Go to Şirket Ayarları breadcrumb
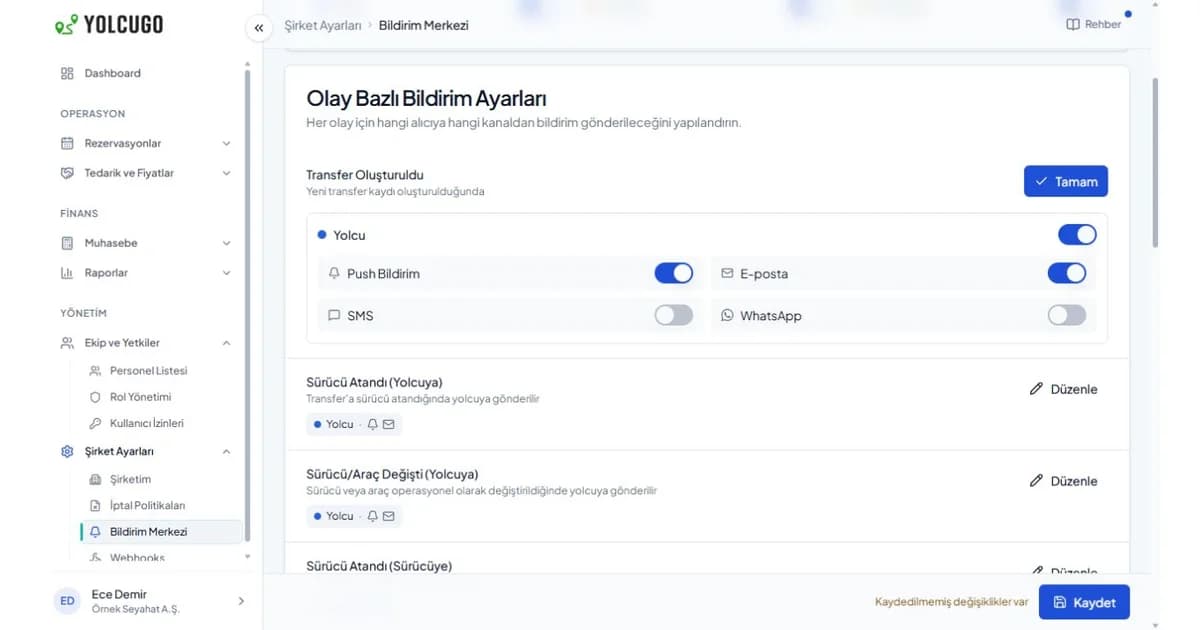This screenshot has height=630, width=1200. 323,25
